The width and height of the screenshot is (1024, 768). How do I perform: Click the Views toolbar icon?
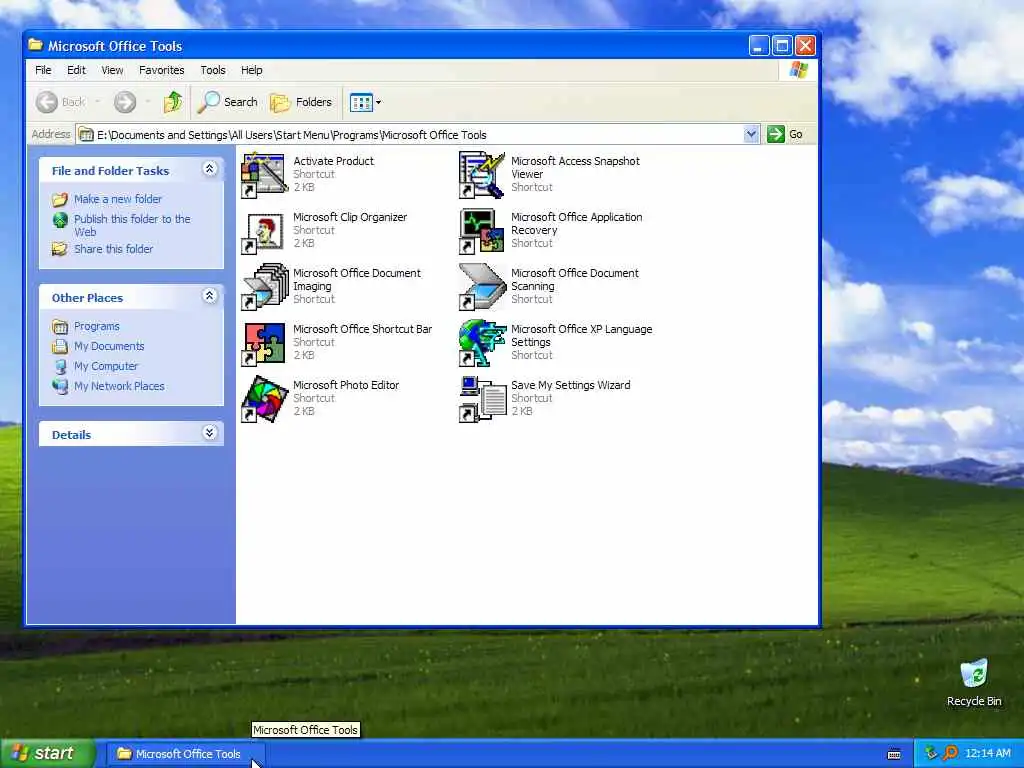(x=360, y=102)
